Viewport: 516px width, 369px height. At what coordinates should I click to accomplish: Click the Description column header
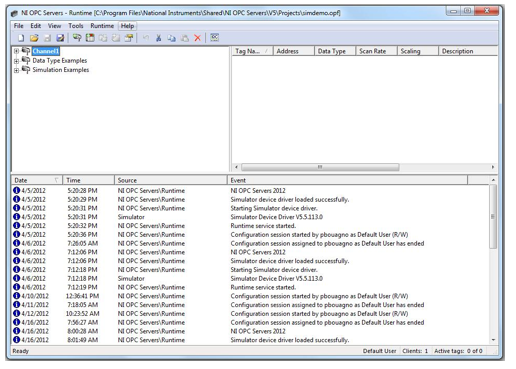[x=468, y=51]
